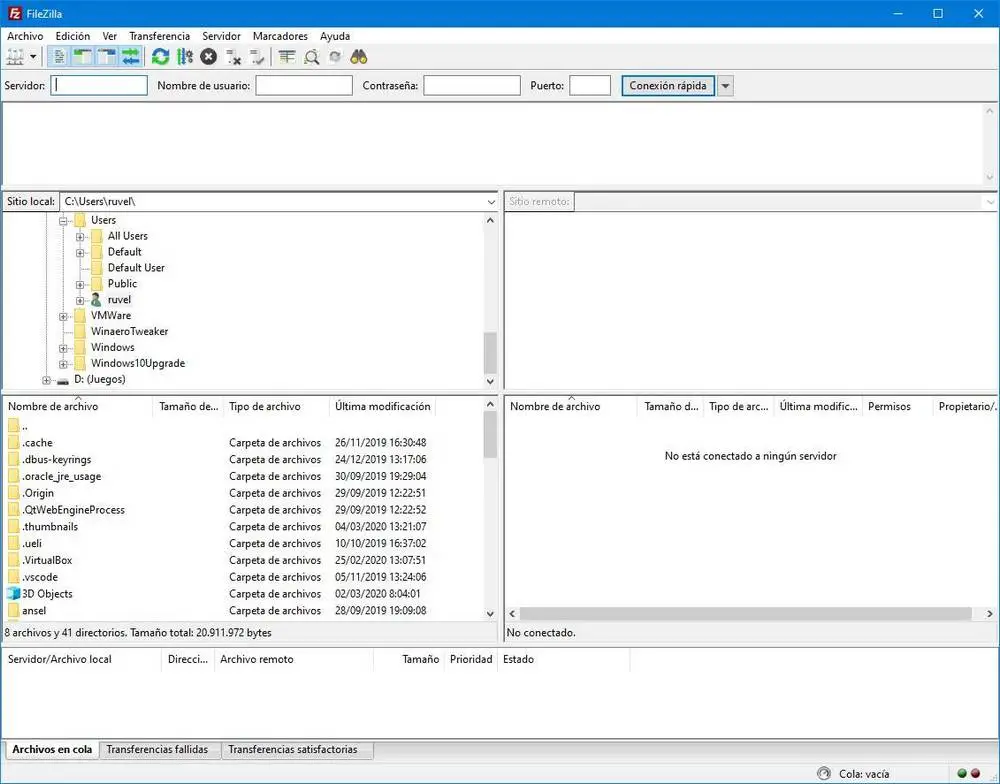Toggle the message log display
1000x784 pixels.
59,57
